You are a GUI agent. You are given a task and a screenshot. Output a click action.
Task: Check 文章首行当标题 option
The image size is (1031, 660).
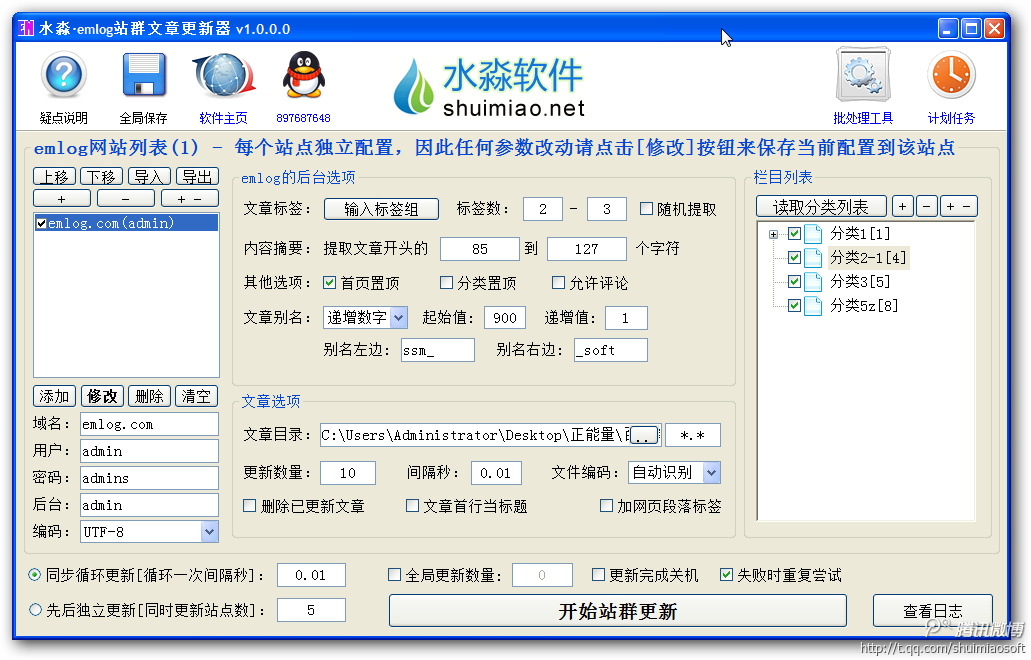412,506
